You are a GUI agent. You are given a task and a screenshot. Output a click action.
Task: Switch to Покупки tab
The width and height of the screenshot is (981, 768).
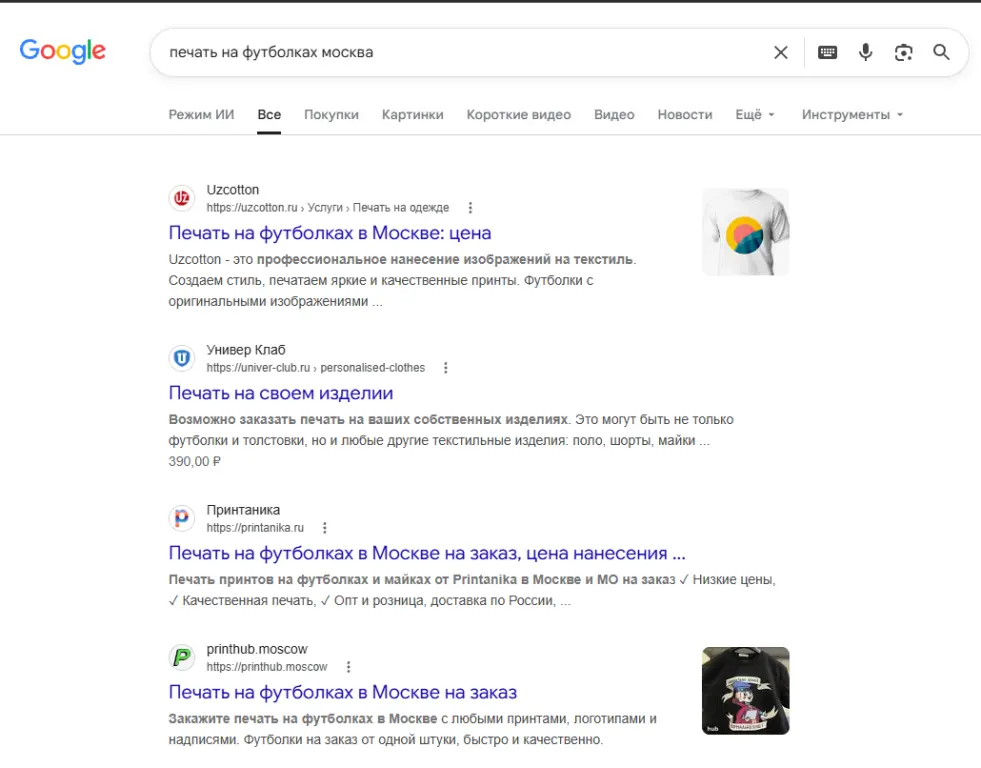click(x=332, y=114)
